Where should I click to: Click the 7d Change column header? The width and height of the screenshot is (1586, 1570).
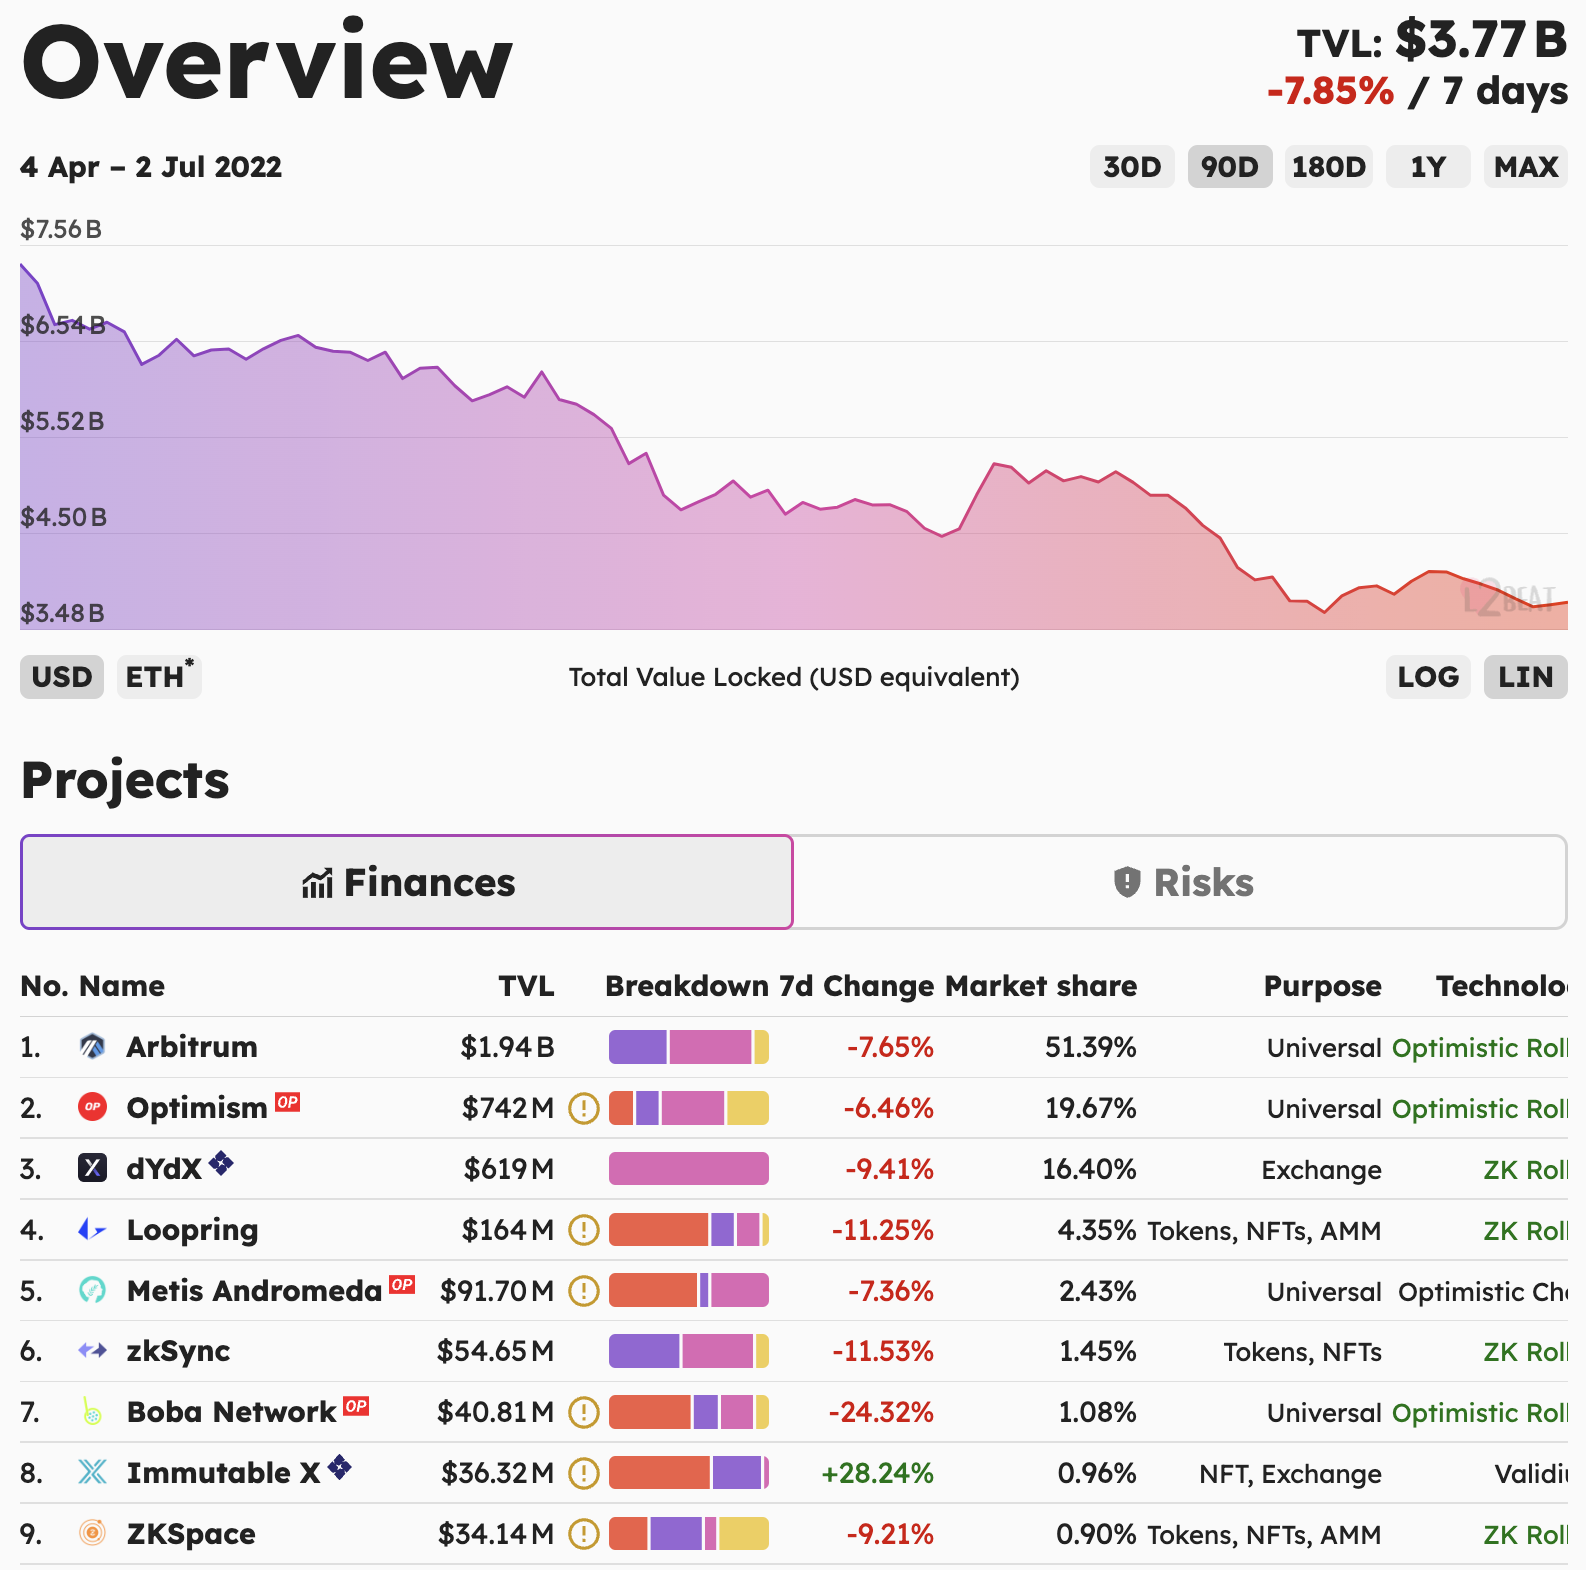[857, 986]
